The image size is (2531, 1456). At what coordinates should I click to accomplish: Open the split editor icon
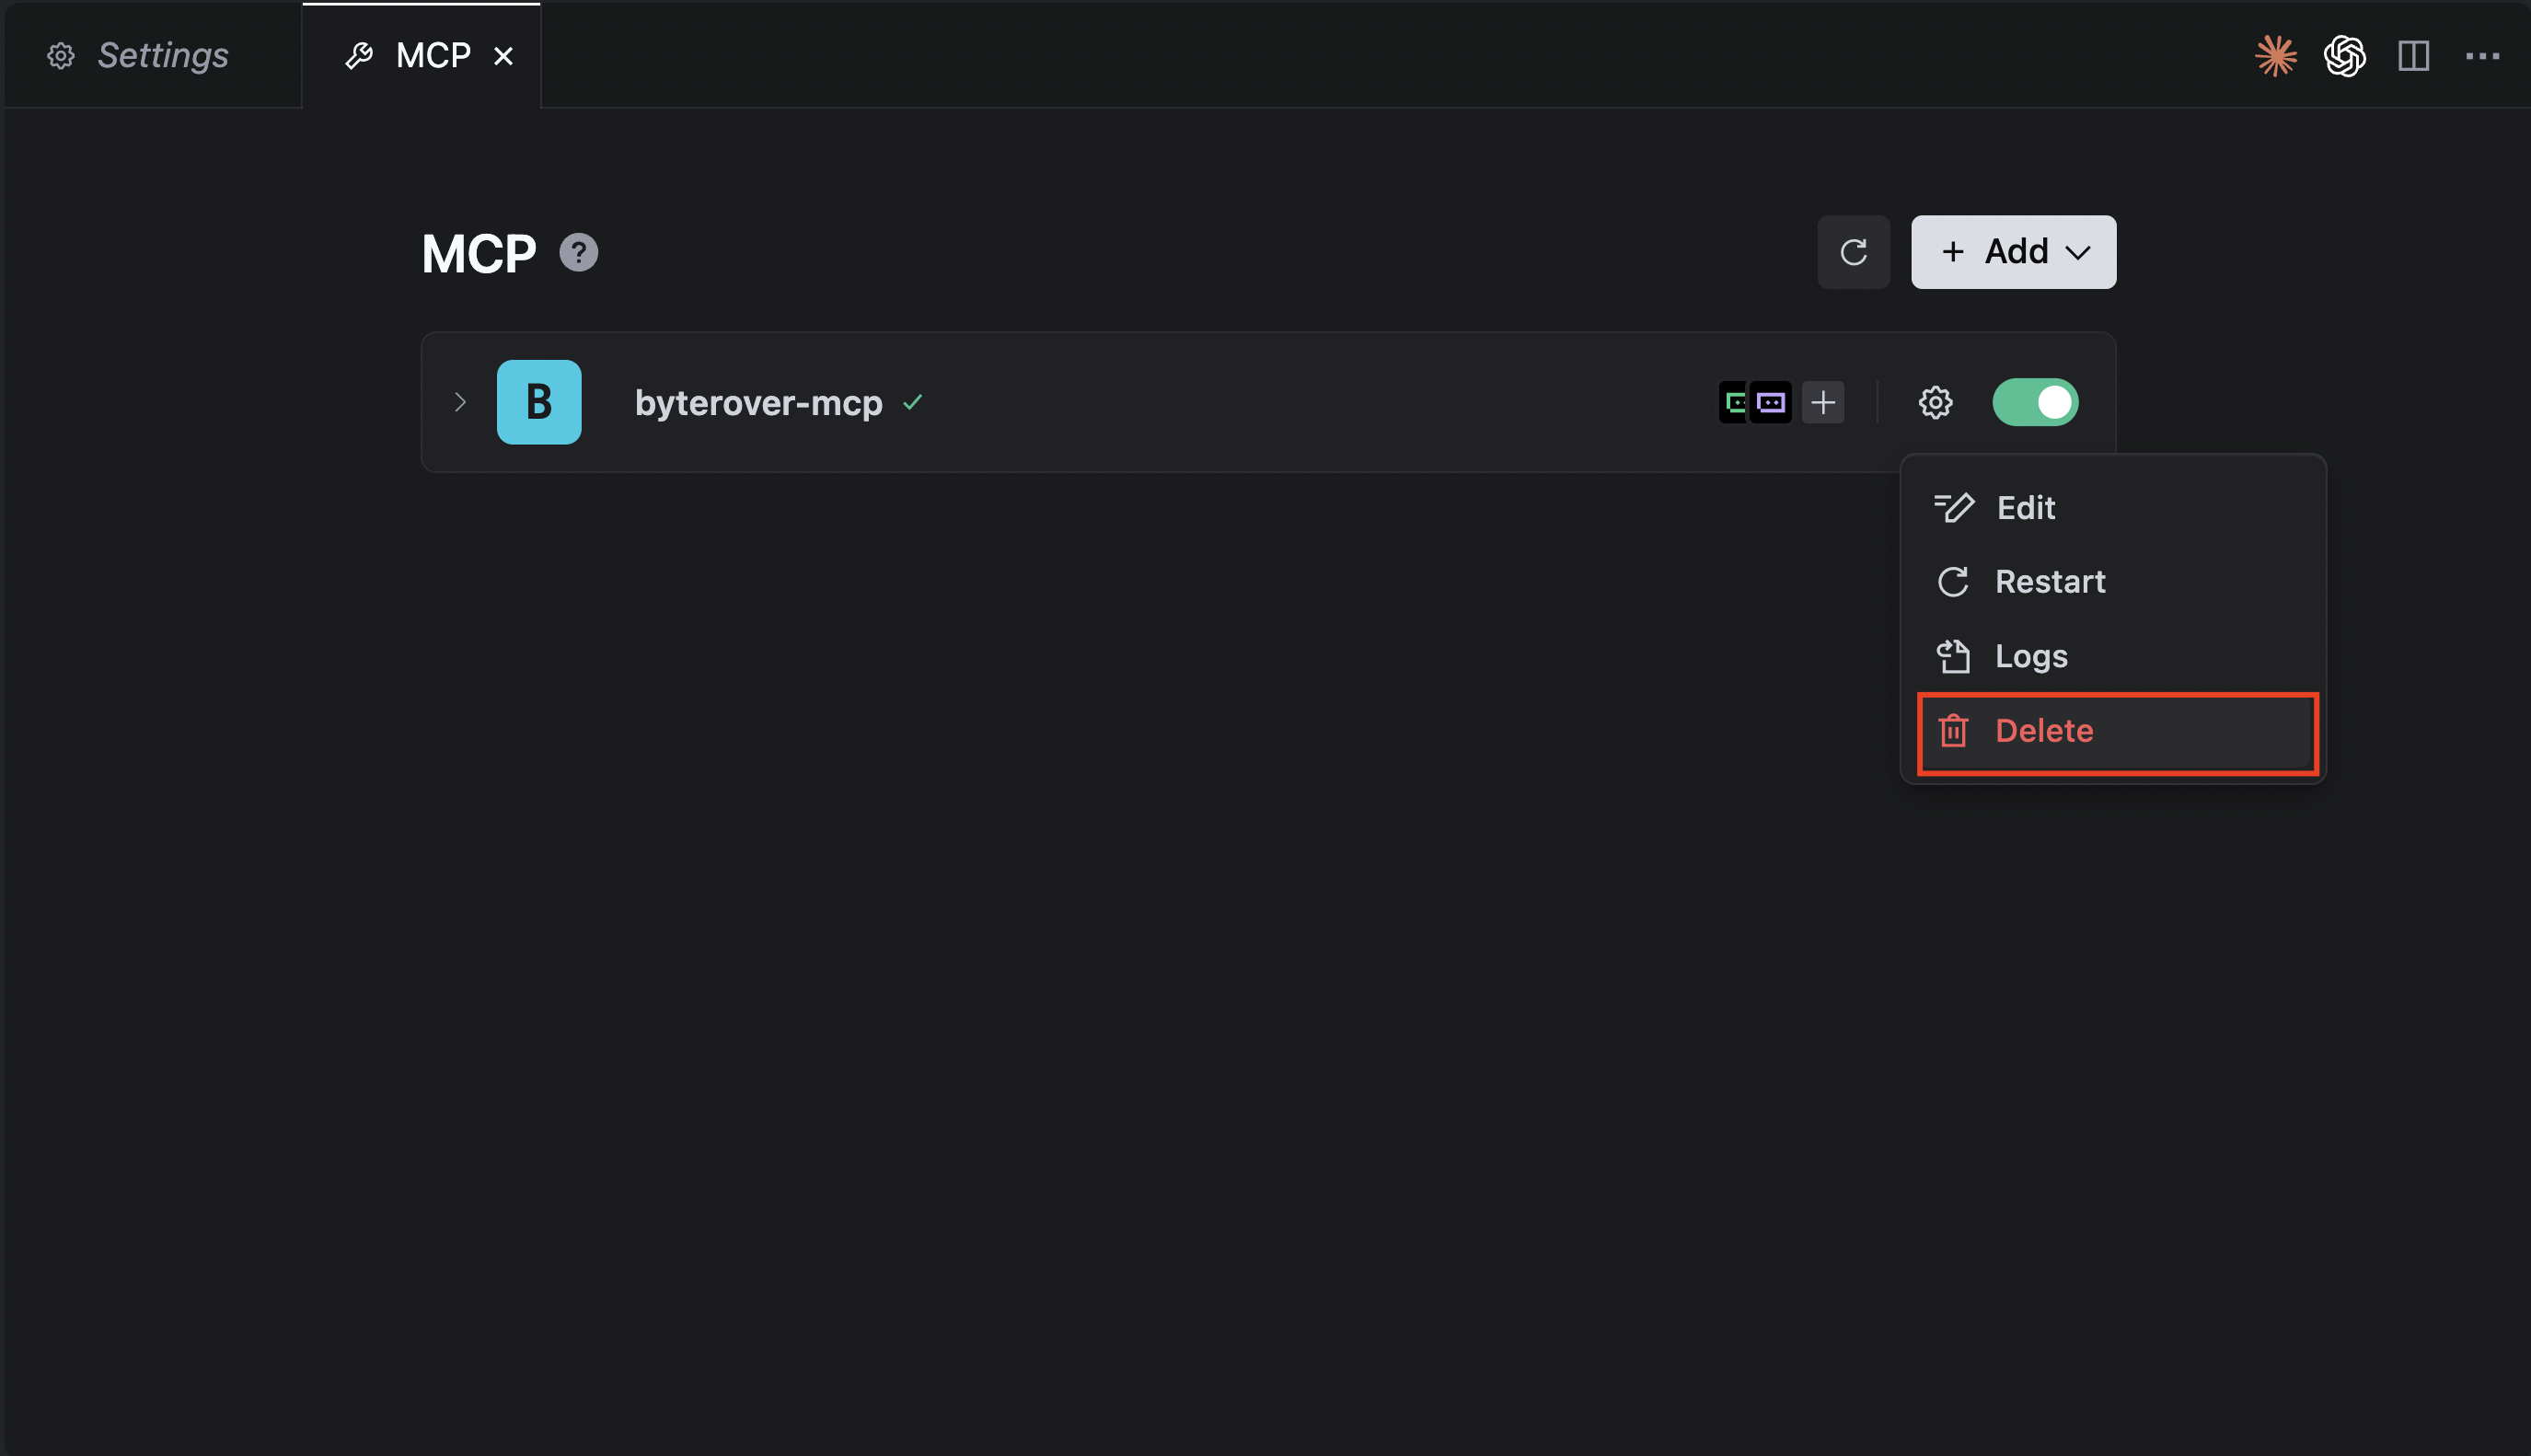click(2414, 55)
